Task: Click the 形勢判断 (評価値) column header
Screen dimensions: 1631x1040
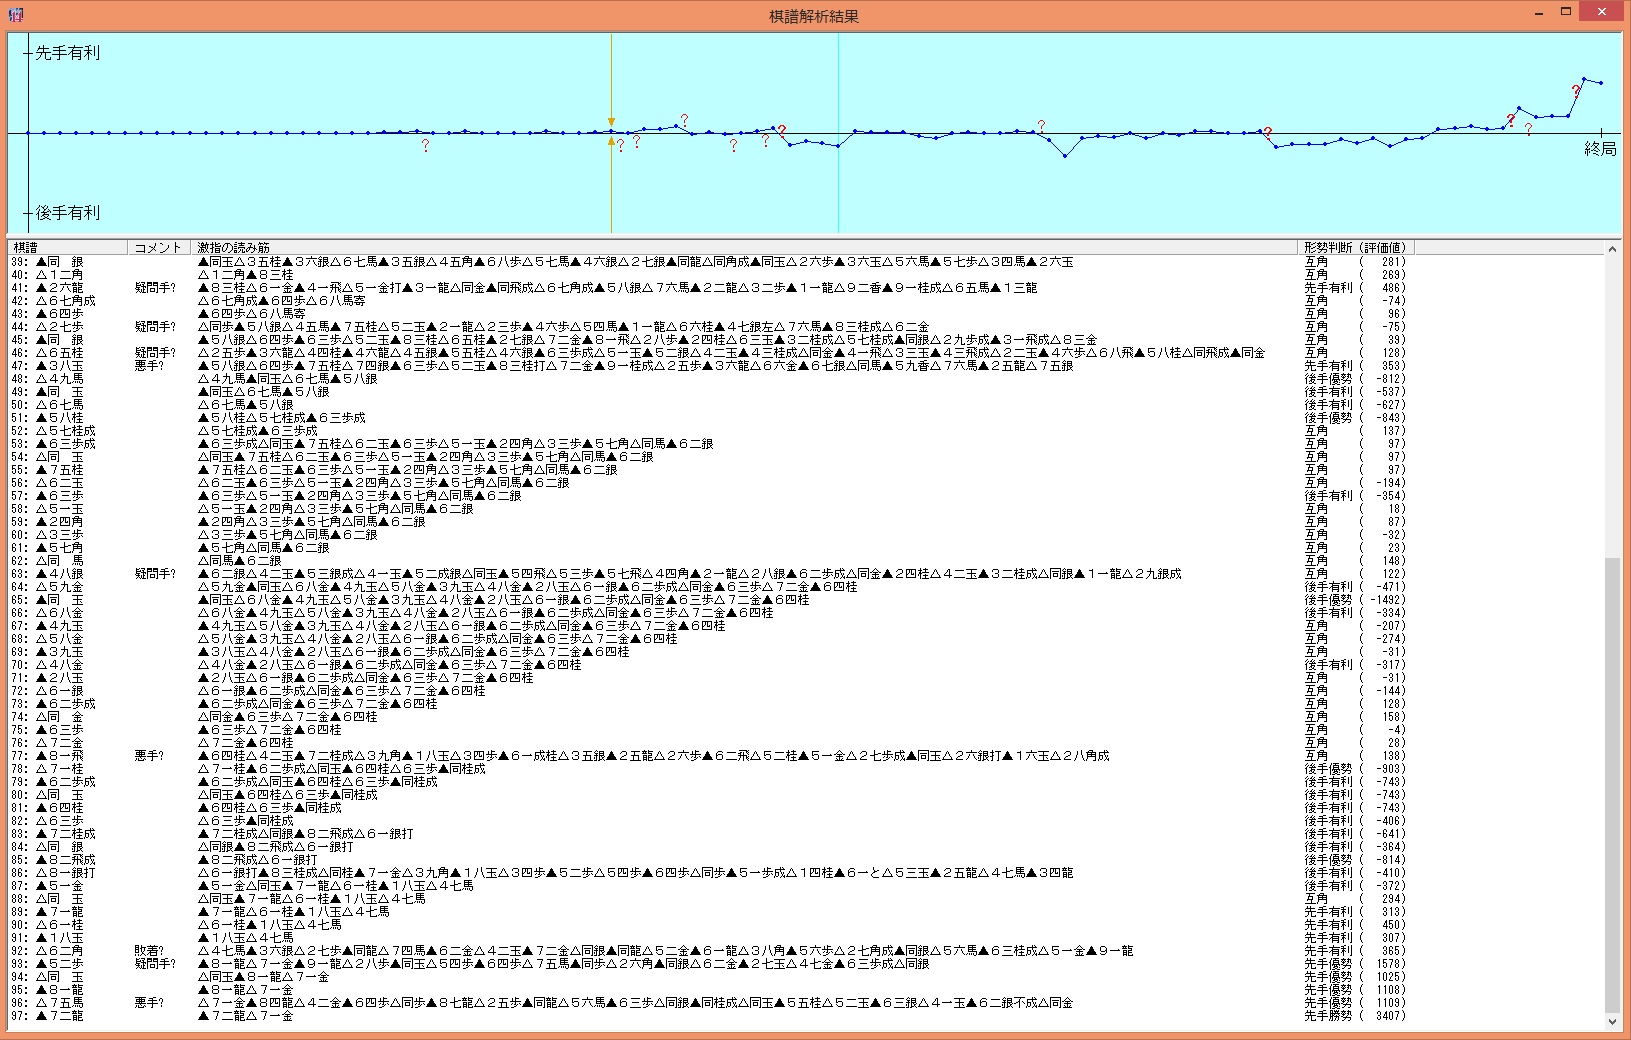Action: point(1356,247)
